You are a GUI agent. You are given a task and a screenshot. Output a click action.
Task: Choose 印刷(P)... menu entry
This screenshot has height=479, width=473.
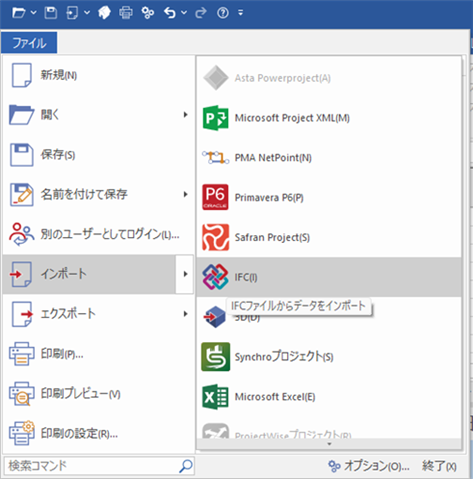click(98, 354)
